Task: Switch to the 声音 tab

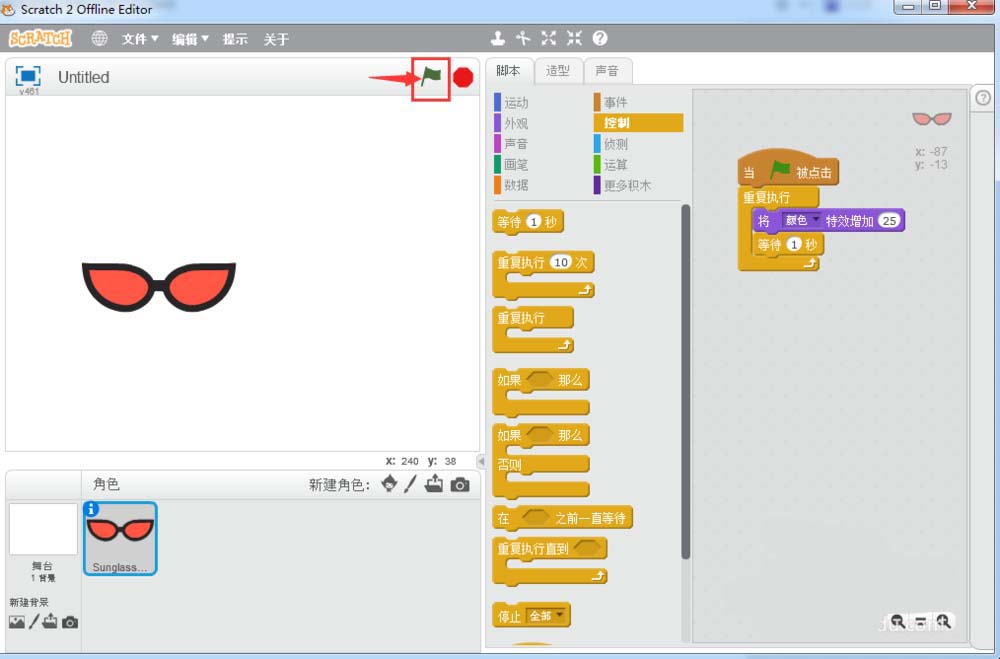Action: click(x=606, y=71)
